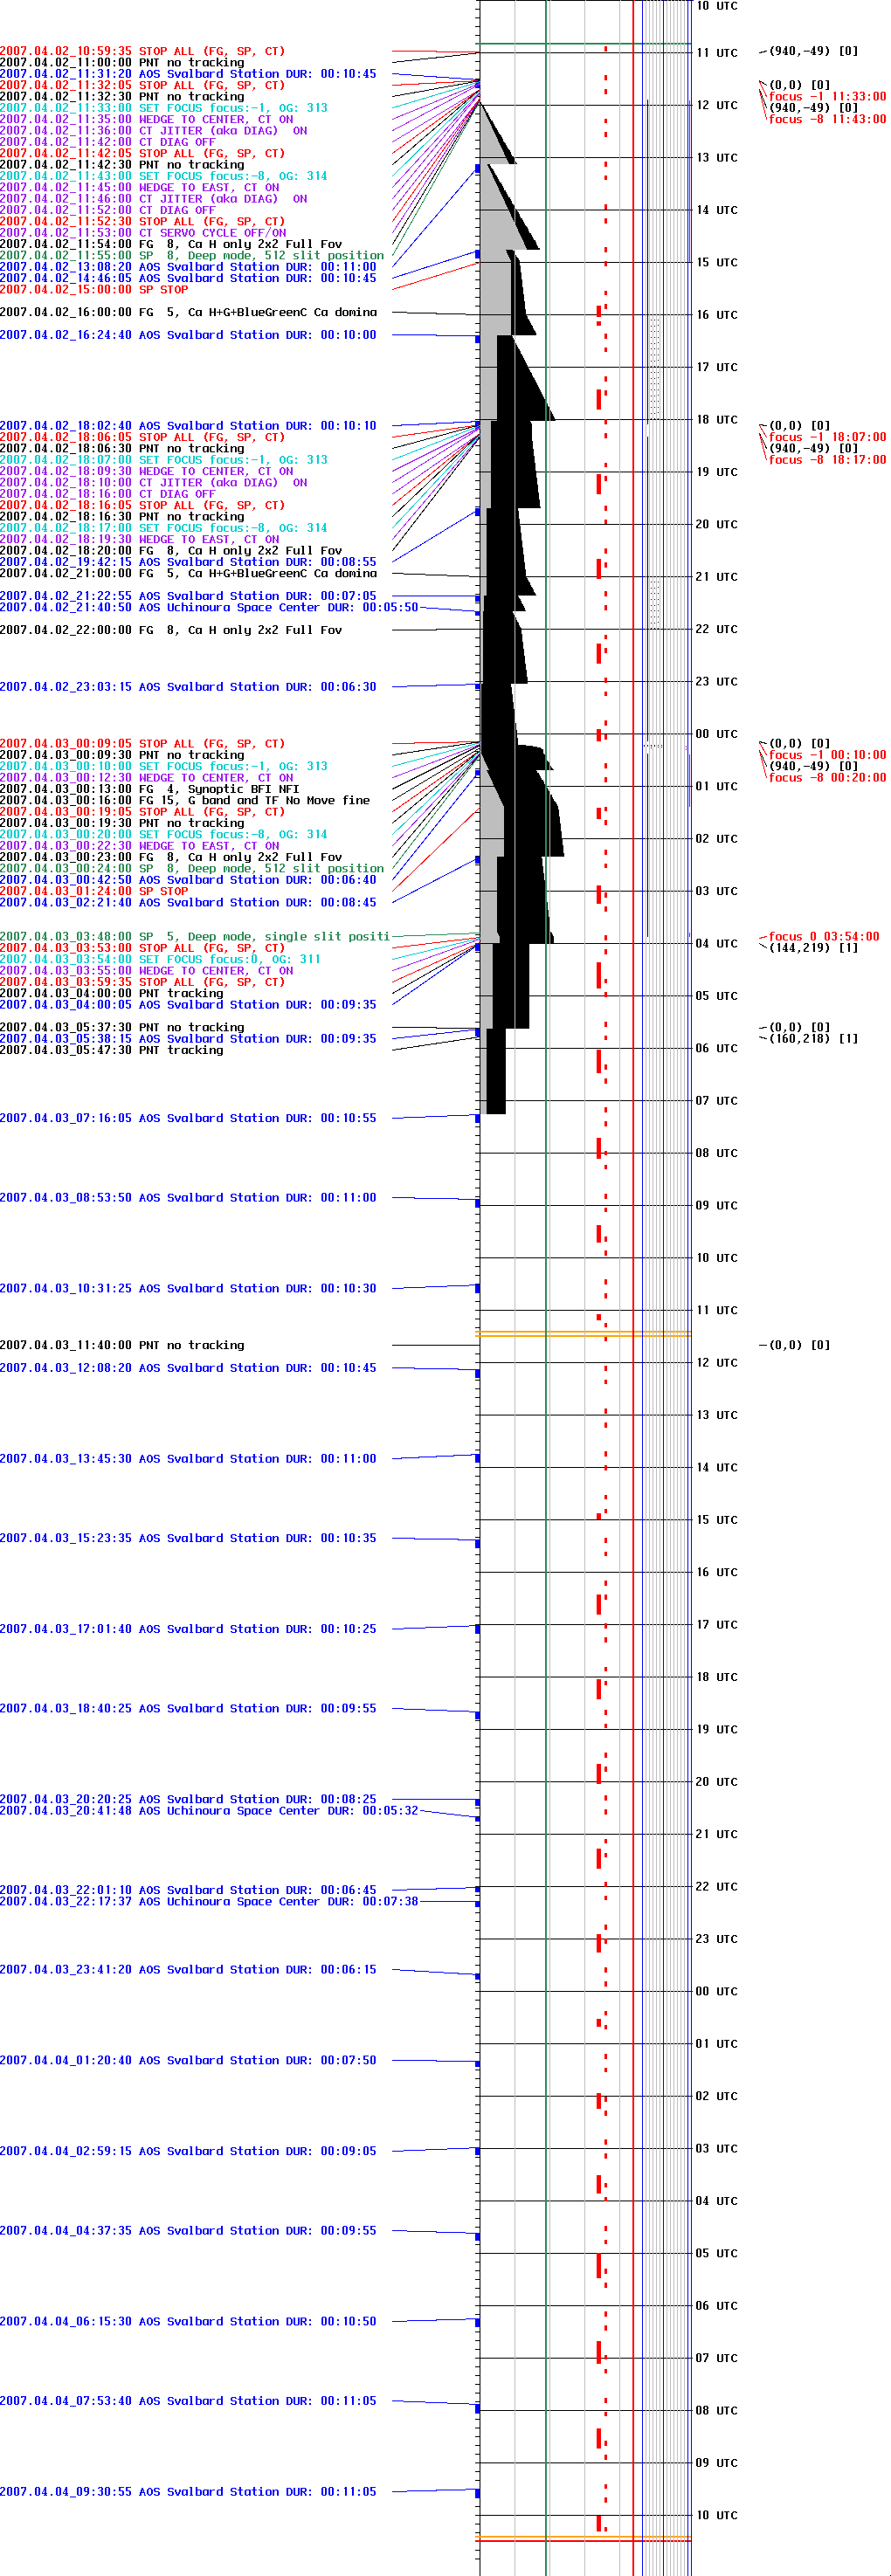Click the 2007.04.03_07:16:05 AOS Svalbard Station entry
This screenshot has width=891, height=2576.
click(188, 1118)
